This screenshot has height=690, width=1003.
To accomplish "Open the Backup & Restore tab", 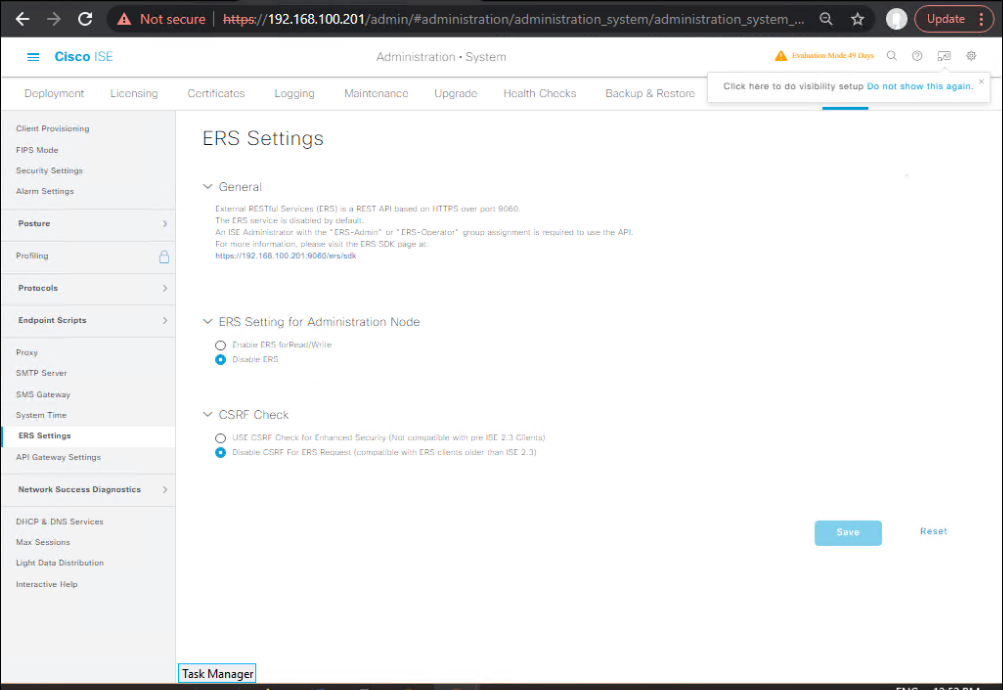I will point(650,93).
